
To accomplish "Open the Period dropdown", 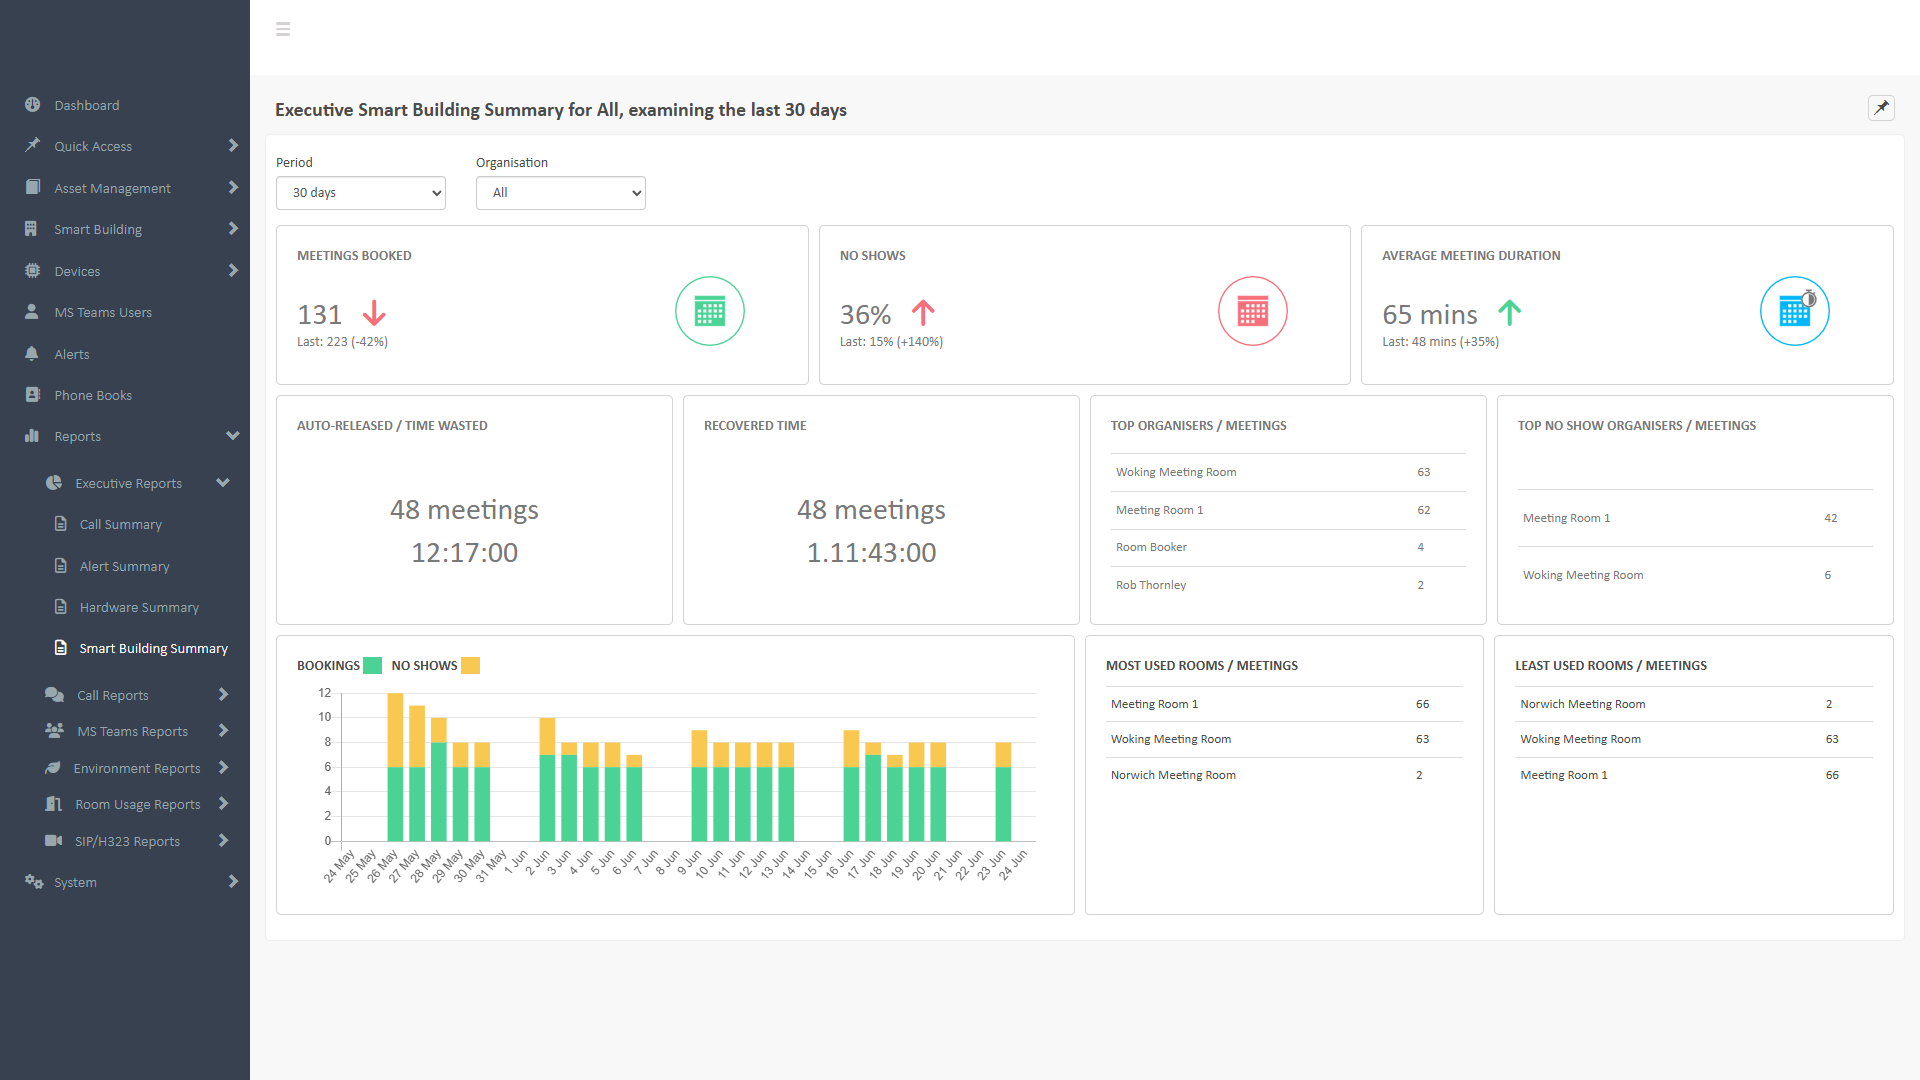I will (x=360, y=193).
